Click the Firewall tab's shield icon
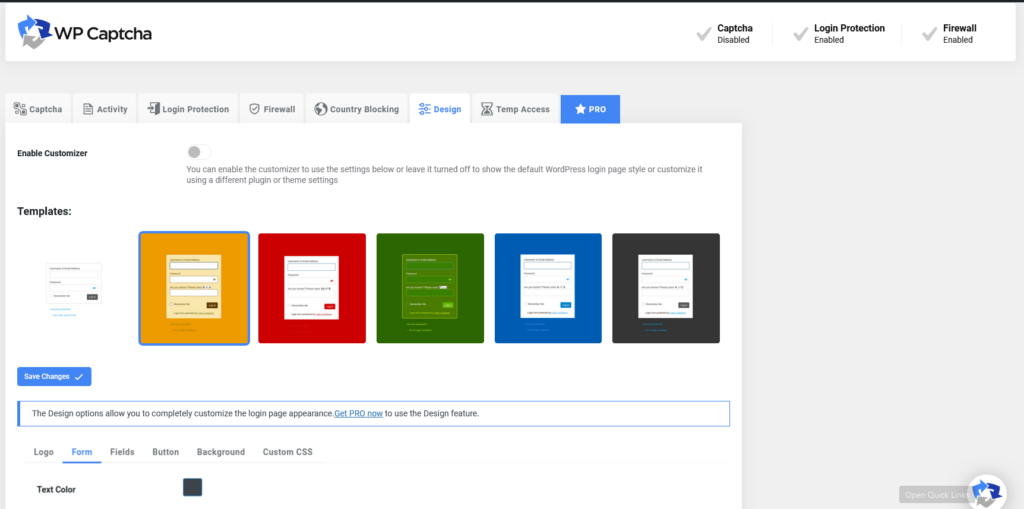The image size is (1024, 509). click(255, 109)
